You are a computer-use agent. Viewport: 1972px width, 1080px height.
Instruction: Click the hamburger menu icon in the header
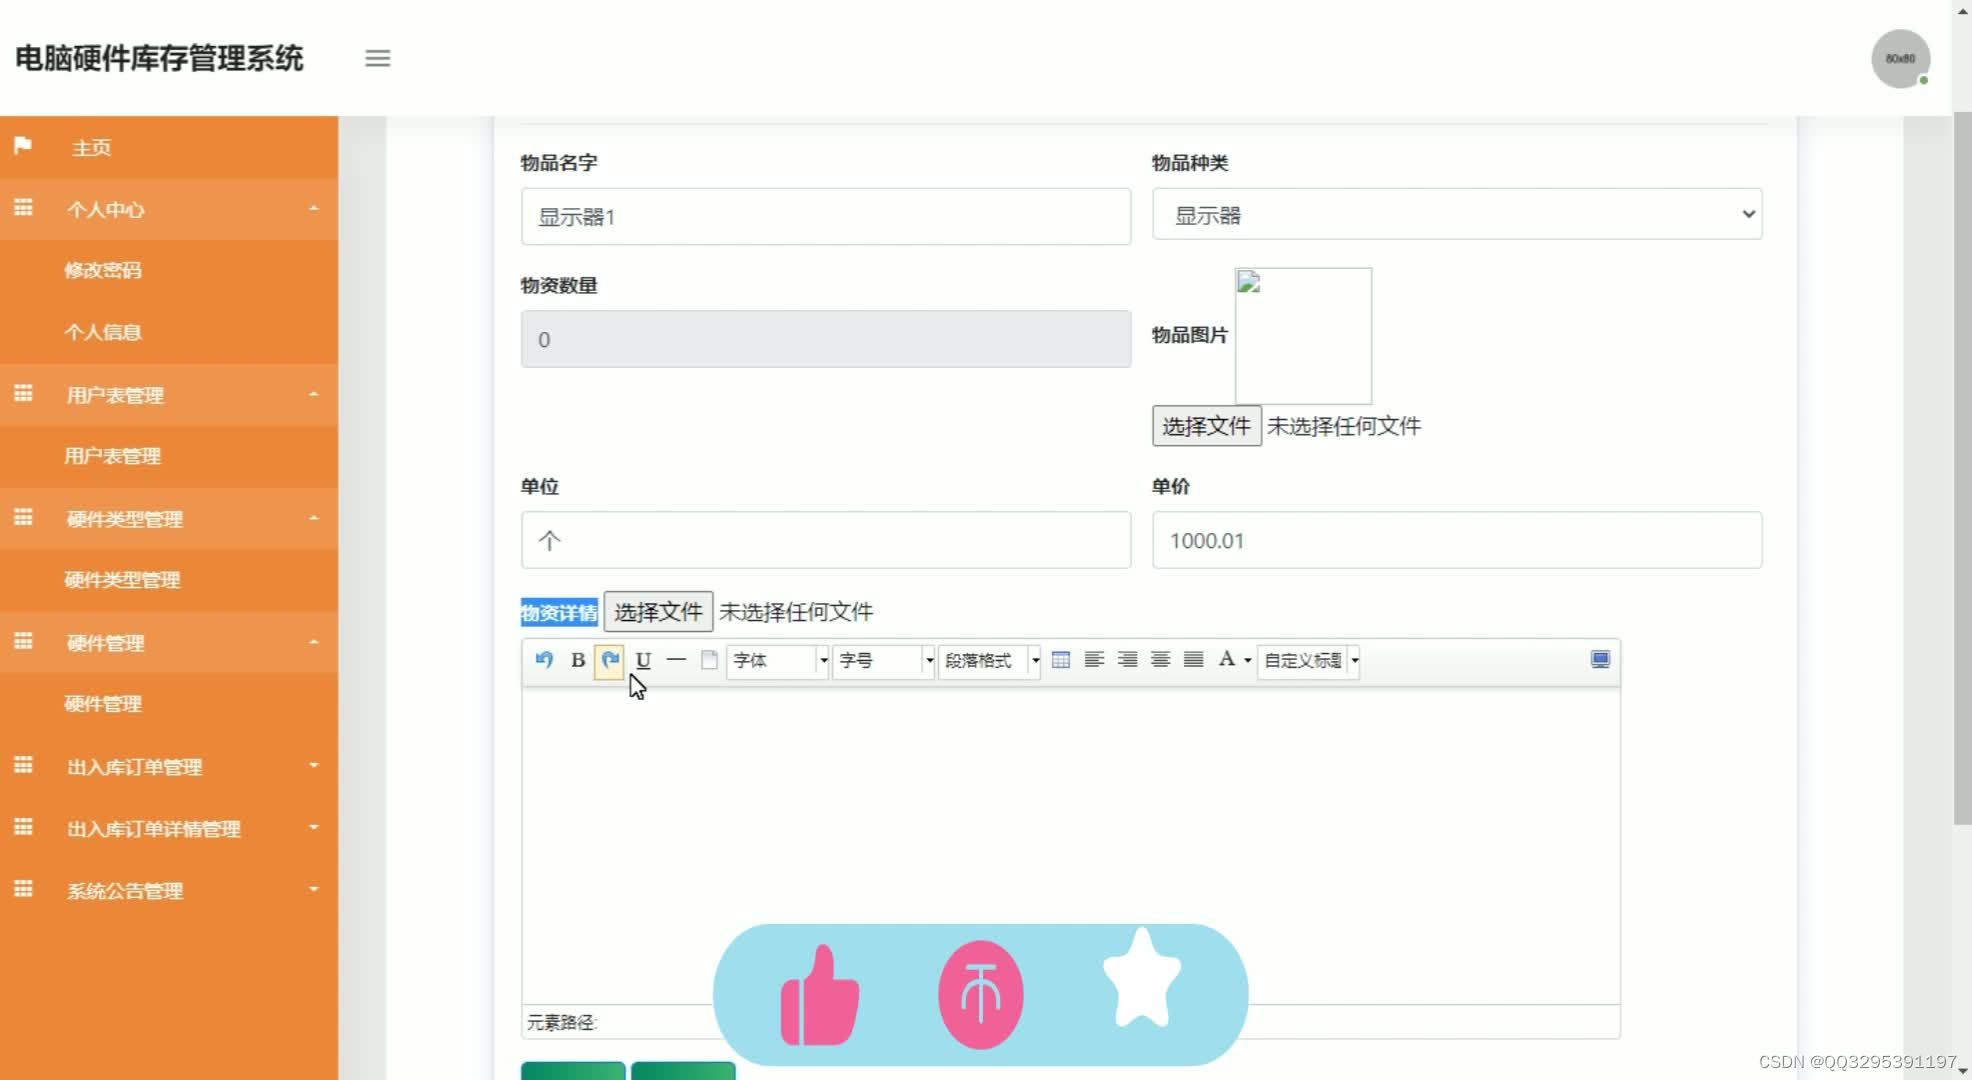(x=377, y=58)
